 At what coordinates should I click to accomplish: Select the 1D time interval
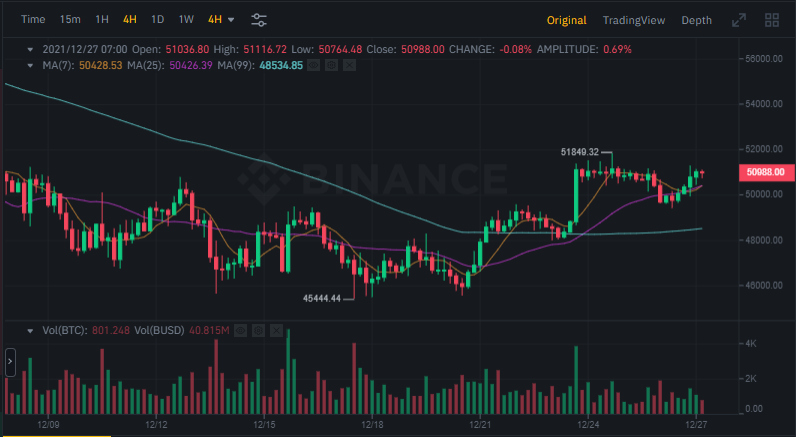pos(157,19)
